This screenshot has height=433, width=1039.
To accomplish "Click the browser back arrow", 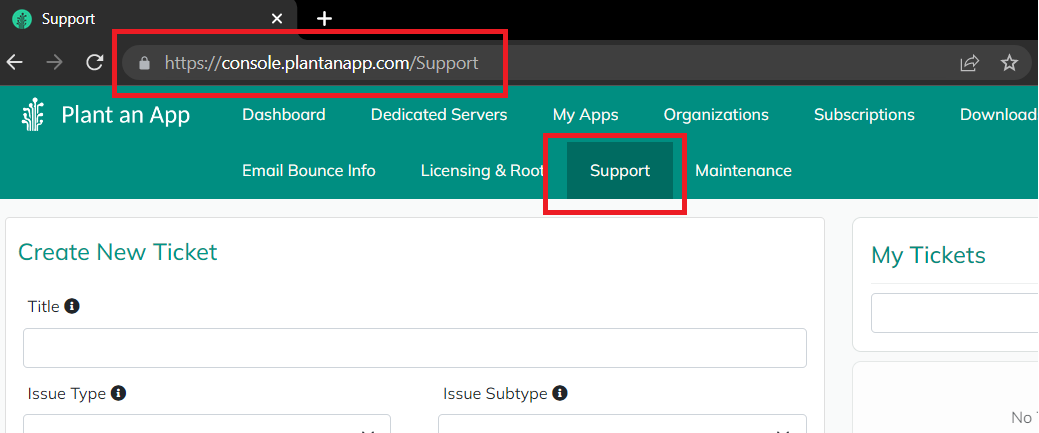I will (14, 63).
